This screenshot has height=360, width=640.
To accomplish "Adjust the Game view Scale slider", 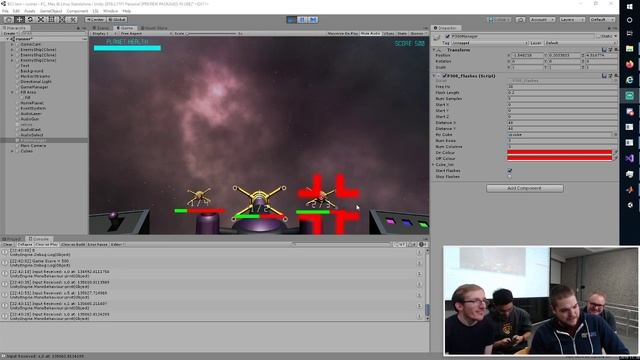I will [212, 33].
